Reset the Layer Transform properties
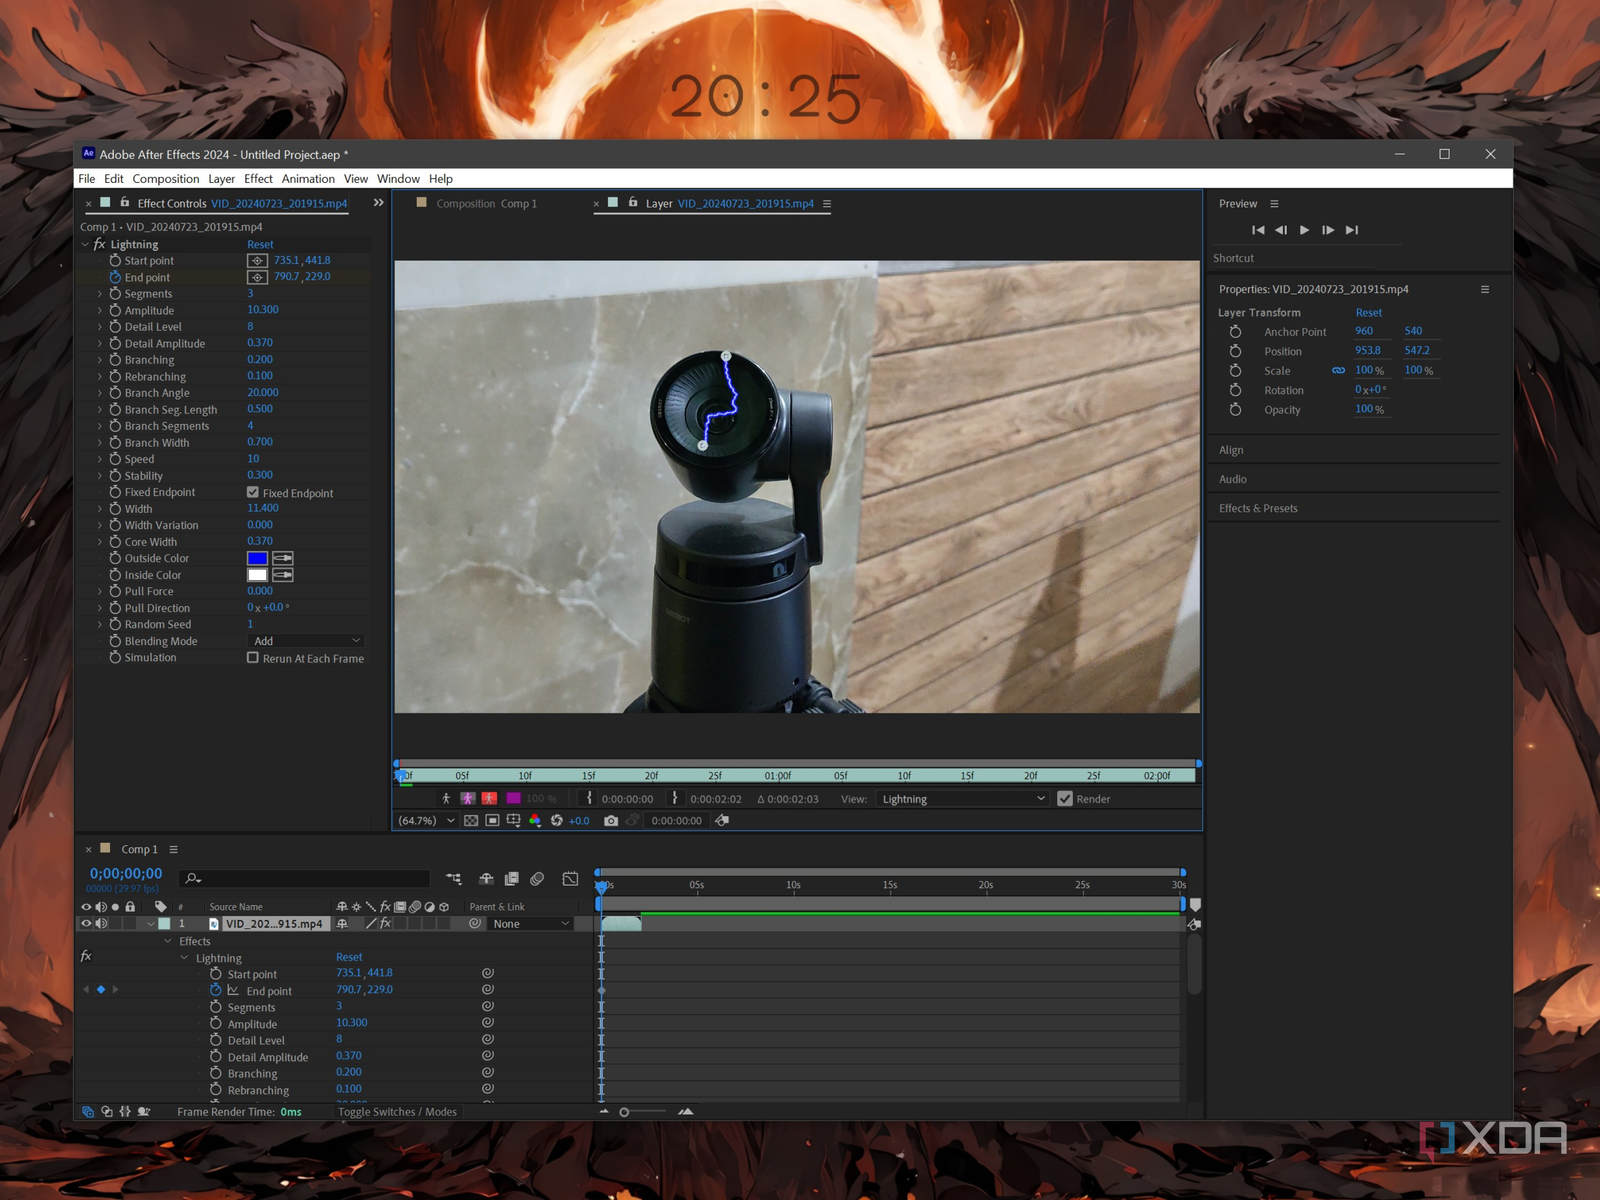The image size is (1600, 1200). coord(1368,312)
